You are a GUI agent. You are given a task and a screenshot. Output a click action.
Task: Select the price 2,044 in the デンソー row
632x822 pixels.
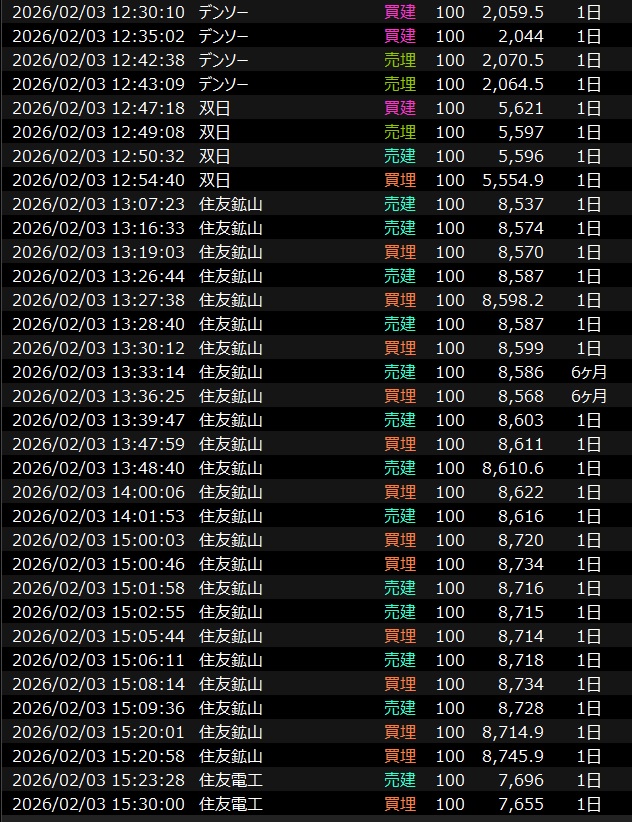pos(523,36)
